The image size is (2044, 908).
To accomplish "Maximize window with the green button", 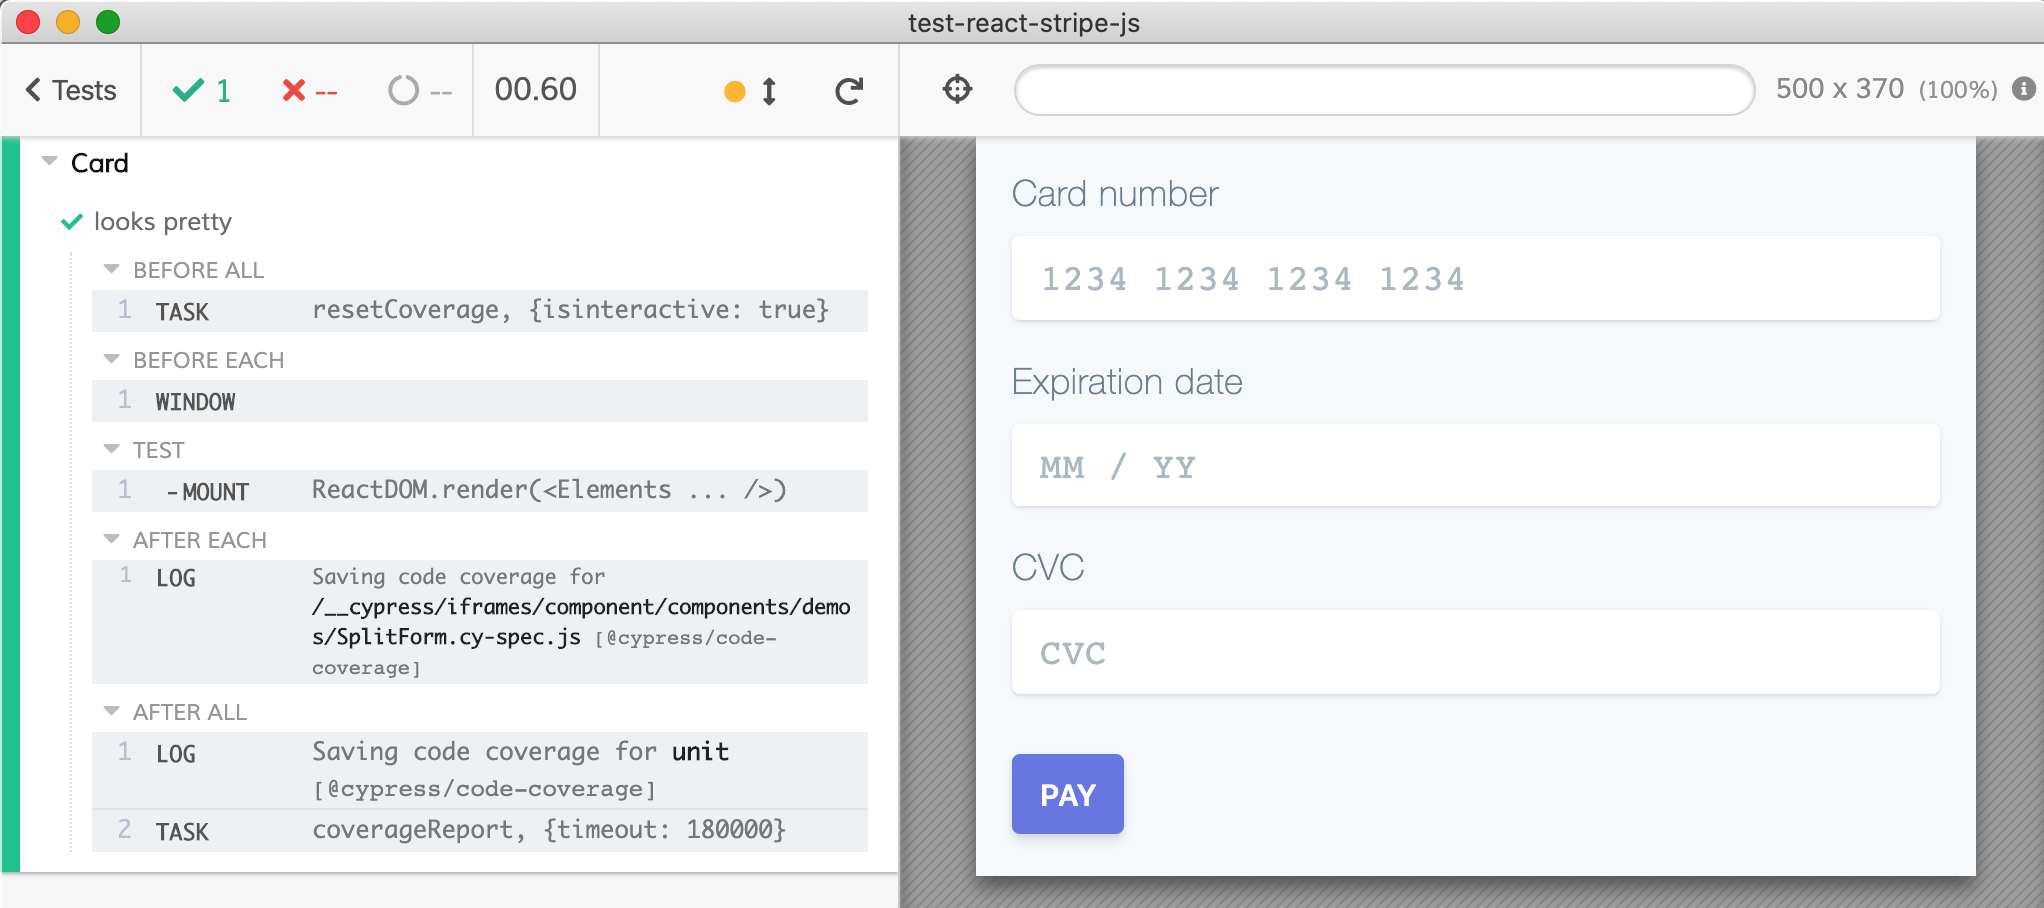I will pos(108,22).
